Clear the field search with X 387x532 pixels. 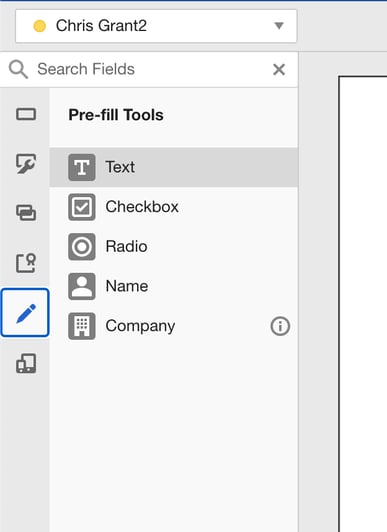(x=279, y=70)
